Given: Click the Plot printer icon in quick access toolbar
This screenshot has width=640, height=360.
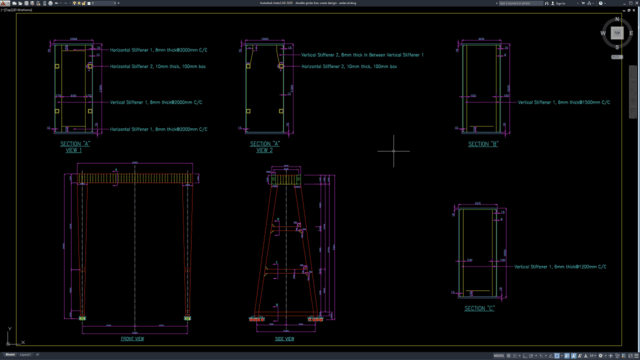Looking at the screenshot, I should tap(51, 3).
